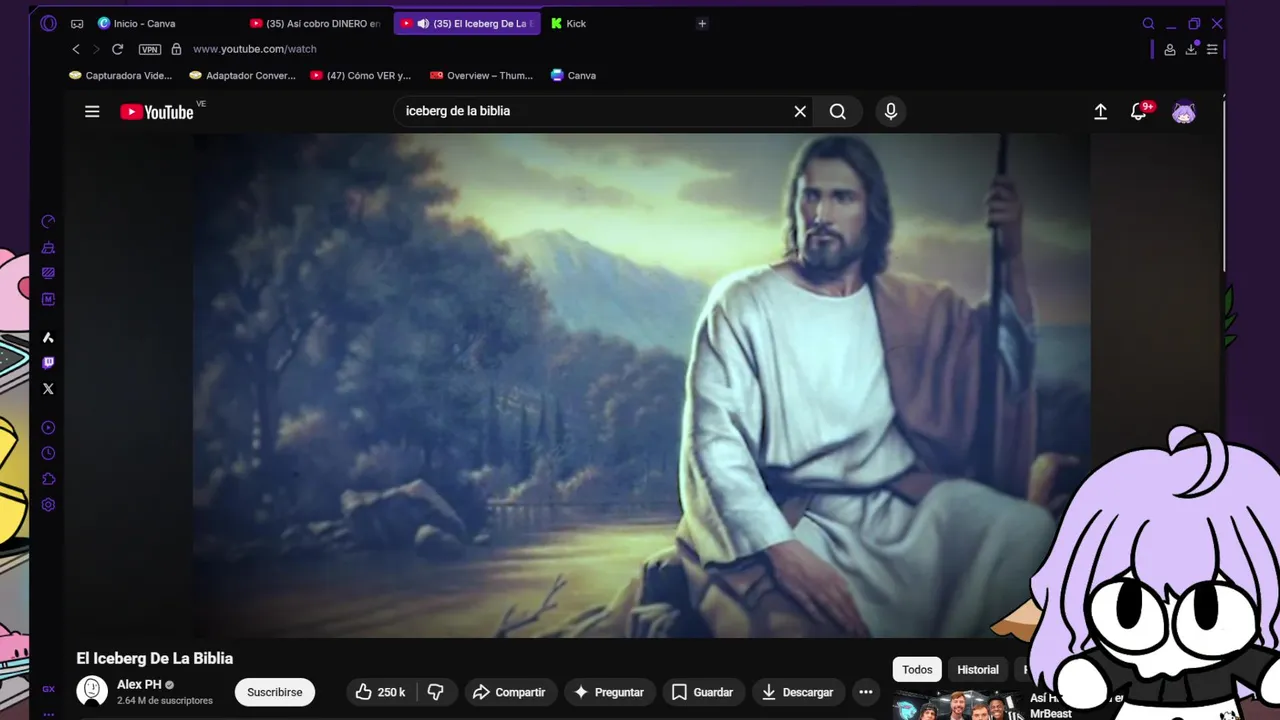Click the GX label at sidebar bottom

click(48, 689)
